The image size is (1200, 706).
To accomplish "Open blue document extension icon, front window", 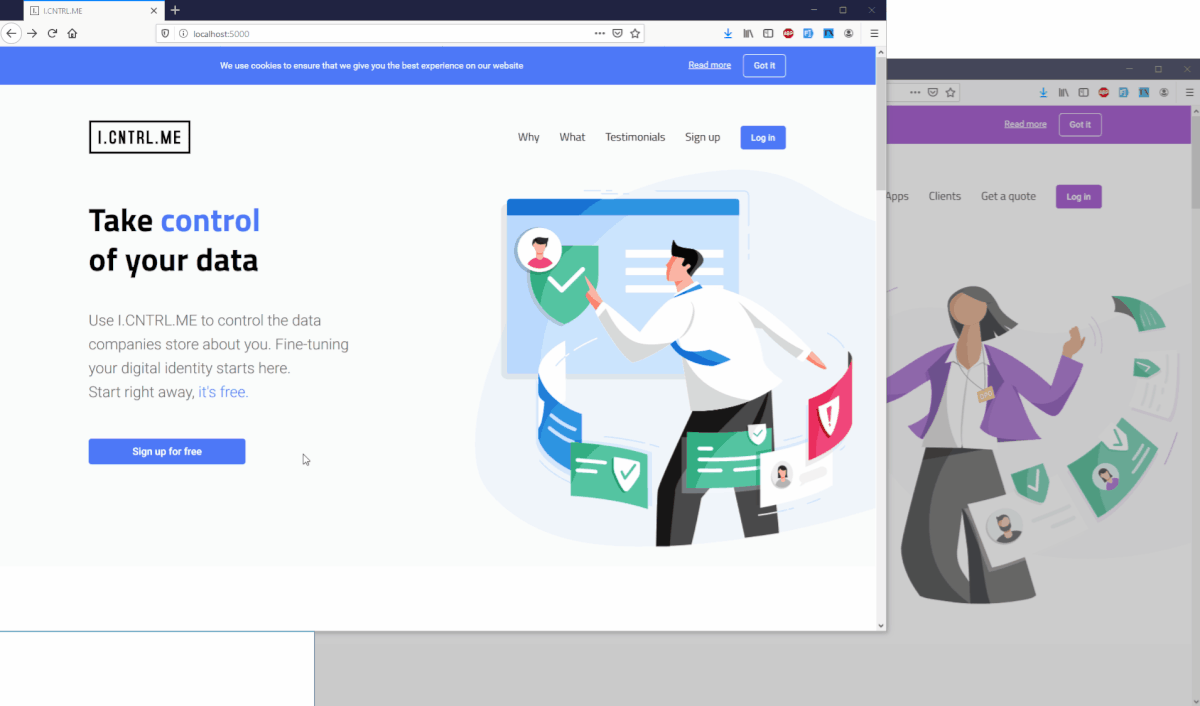I will click(808, 33).
